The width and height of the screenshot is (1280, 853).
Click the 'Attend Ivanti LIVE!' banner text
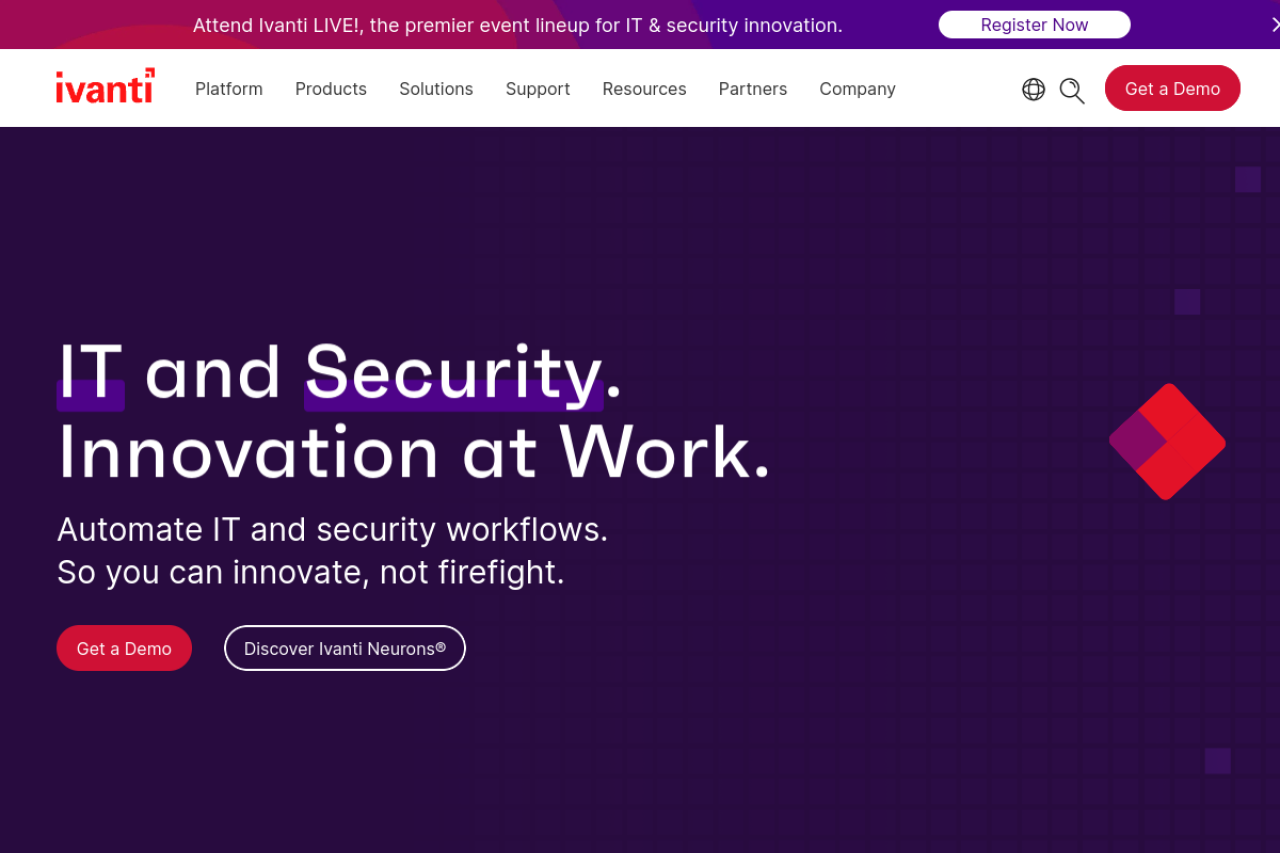pos(518,25)
